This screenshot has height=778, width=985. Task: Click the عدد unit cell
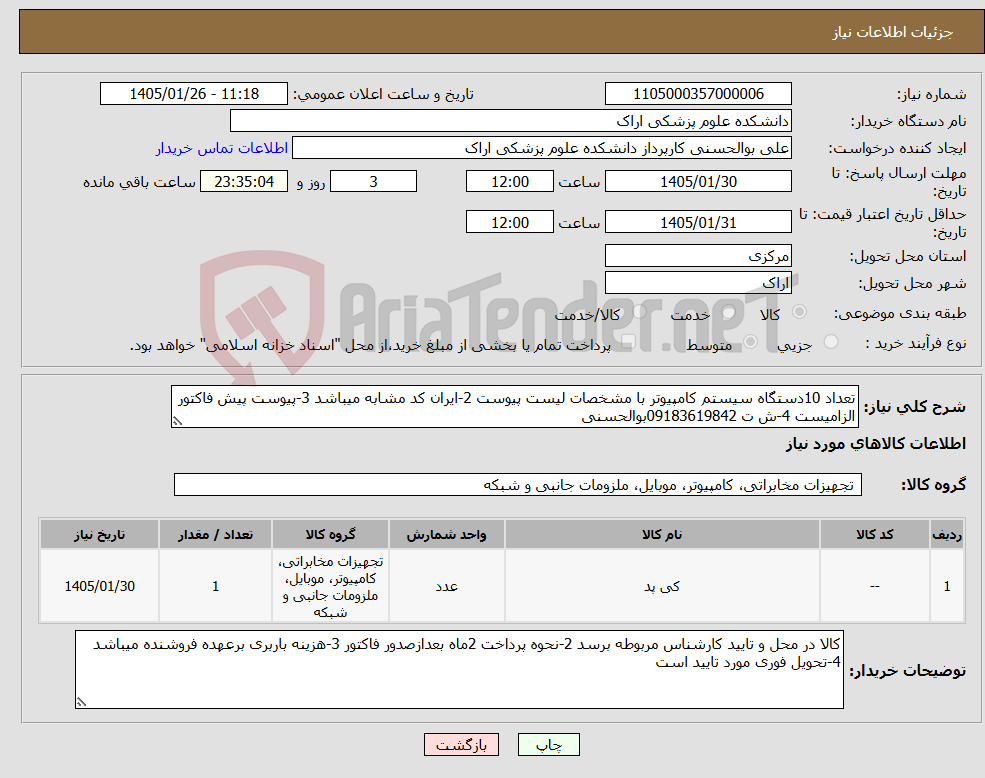pyautogui.click(x=447, y=586)
